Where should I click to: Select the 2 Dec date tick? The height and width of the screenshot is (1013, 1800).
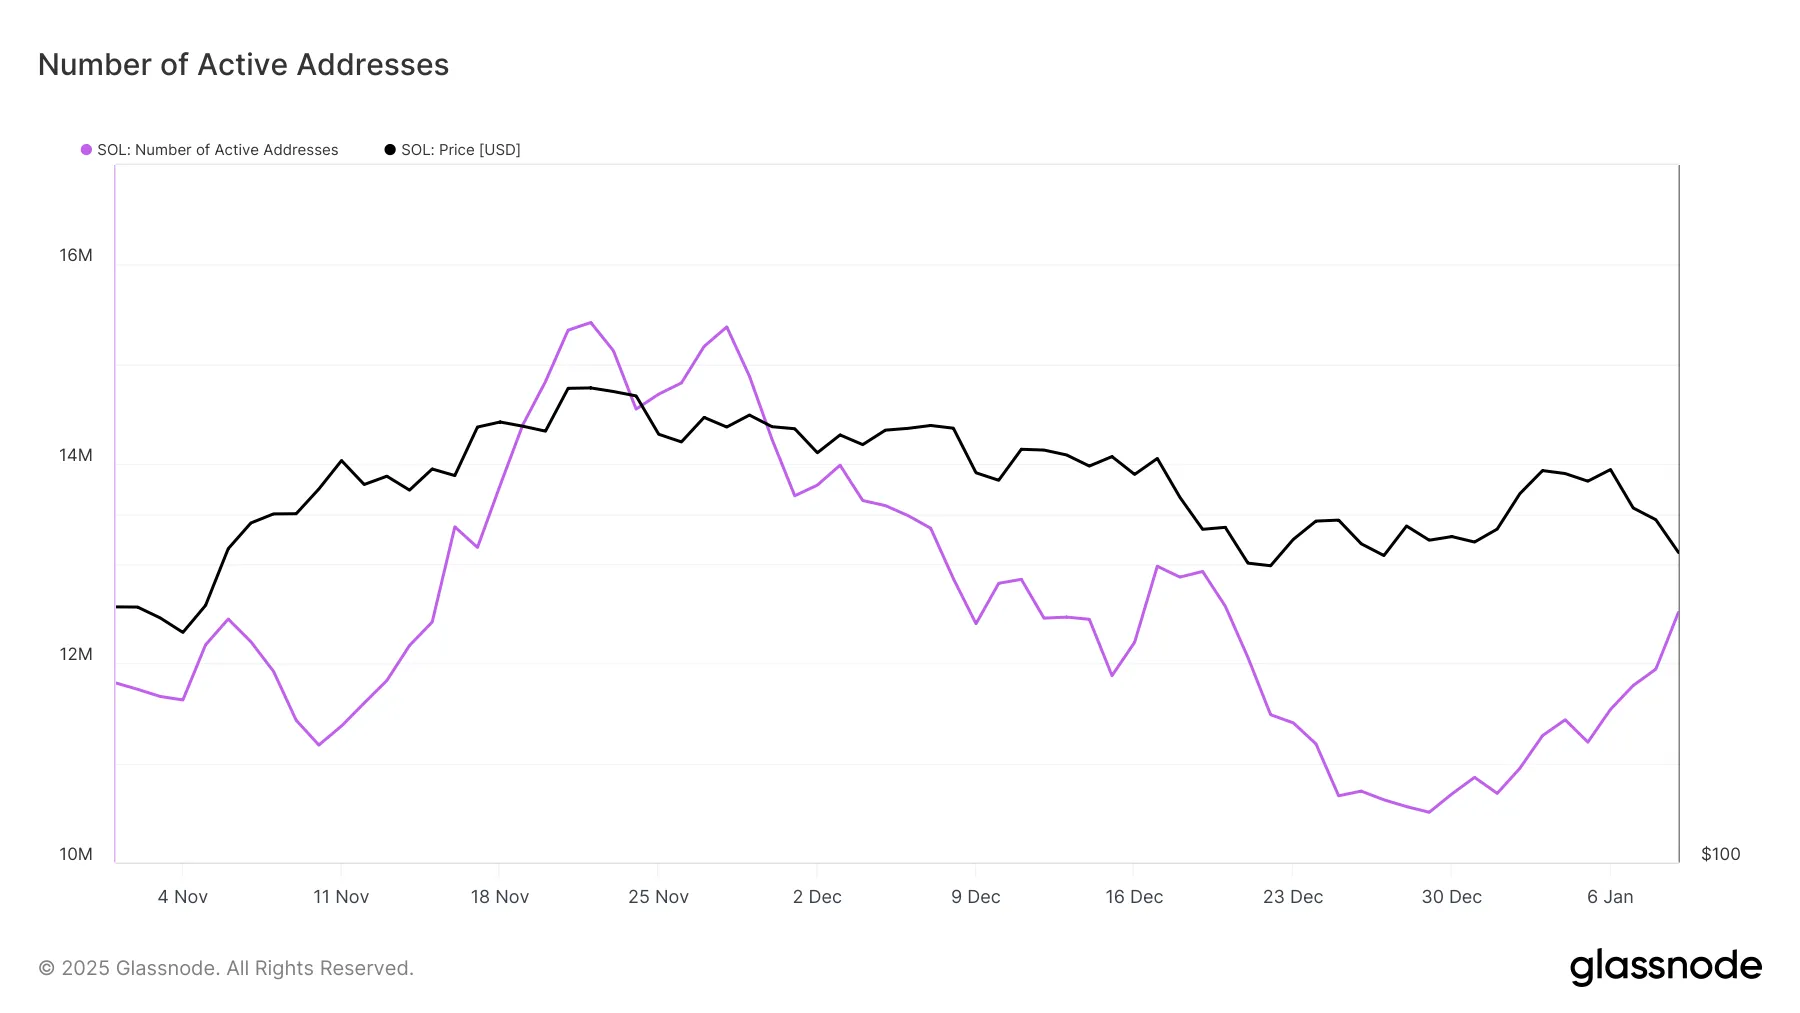[x=817, y=897]
